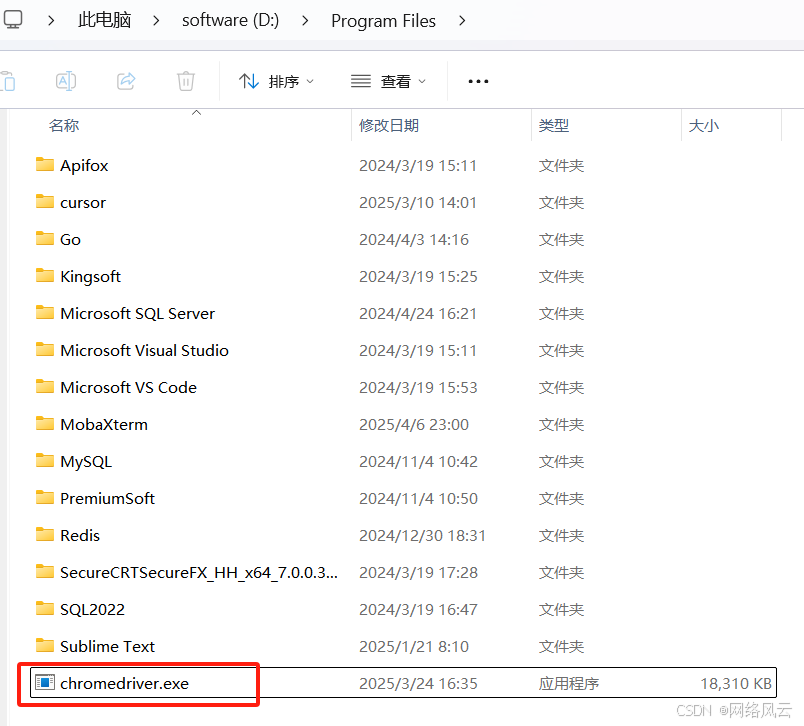804x726 pixels.
Task: Select the Redis folder icon
Action: pyautogui.click(x=45, y=534)
